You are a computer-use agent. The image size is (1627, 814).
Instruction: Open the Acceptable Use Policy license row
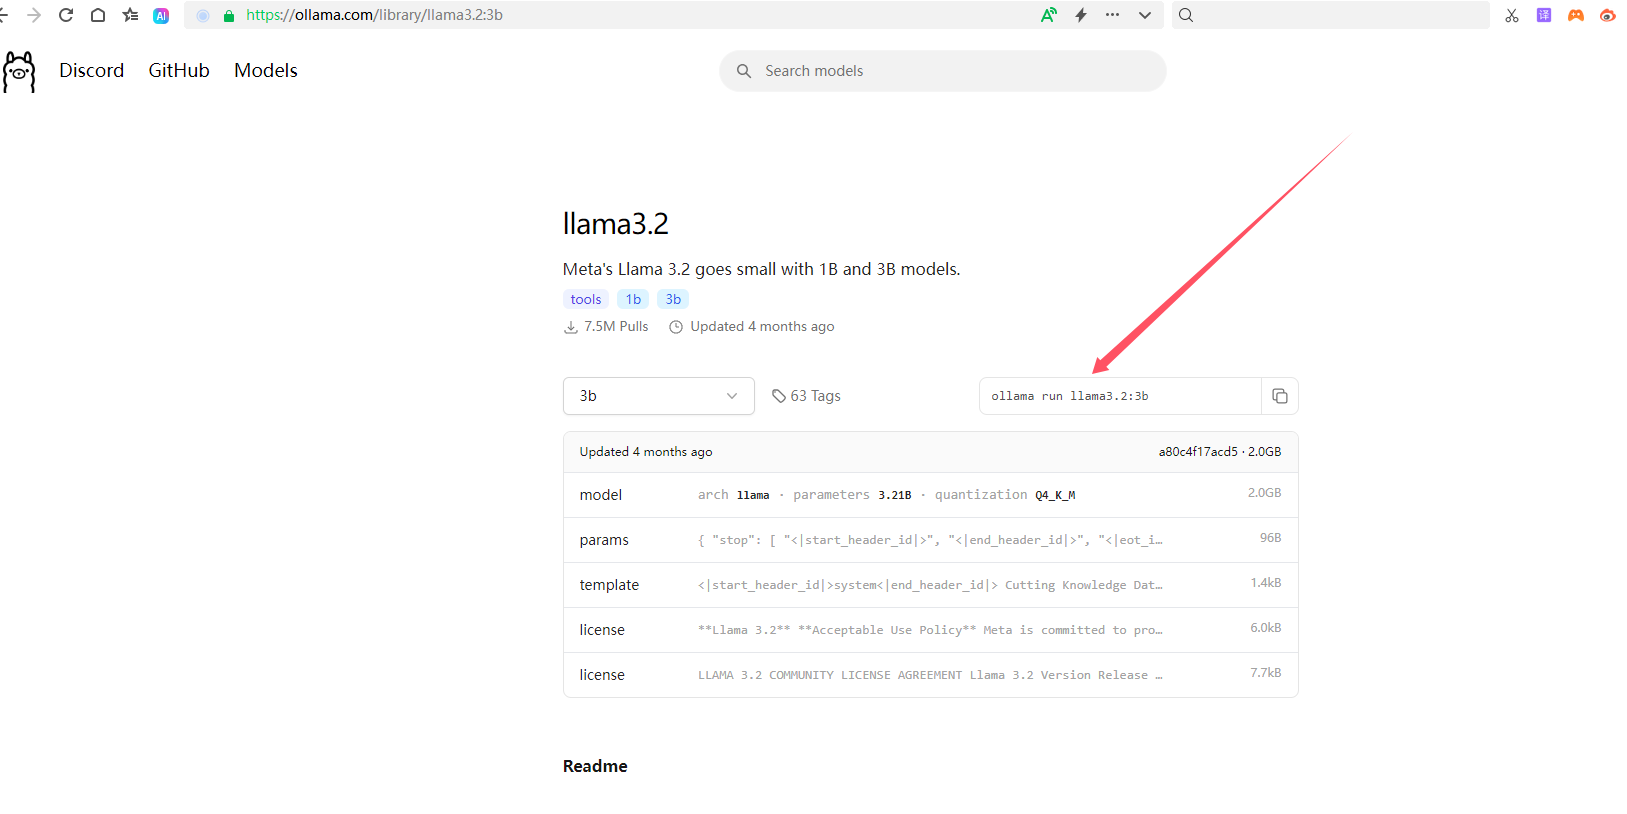coord(930,630)
